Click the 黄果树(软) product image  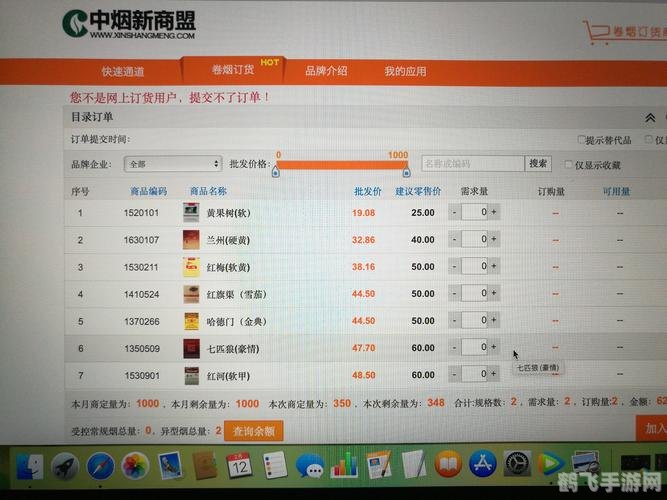(x=191, y=212)
